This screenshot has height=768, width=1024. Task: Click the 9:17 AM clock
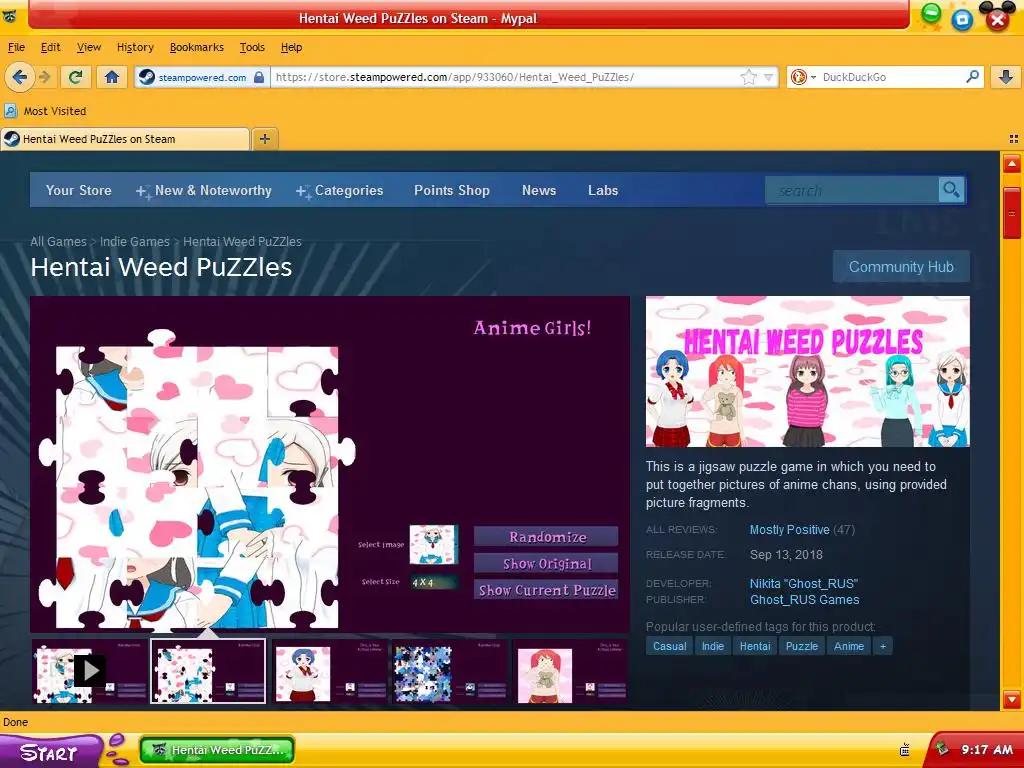986,750
